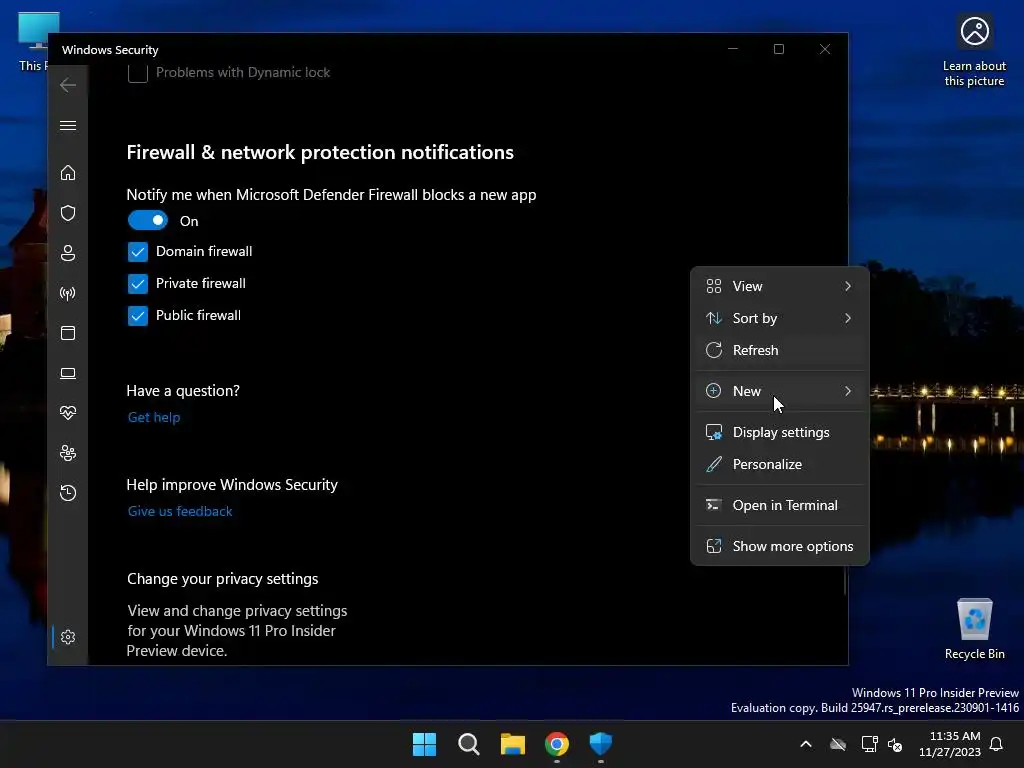1024x768 pixels.
Task: Minimize the Windows Security window
Action: click(x=733, y=49)
